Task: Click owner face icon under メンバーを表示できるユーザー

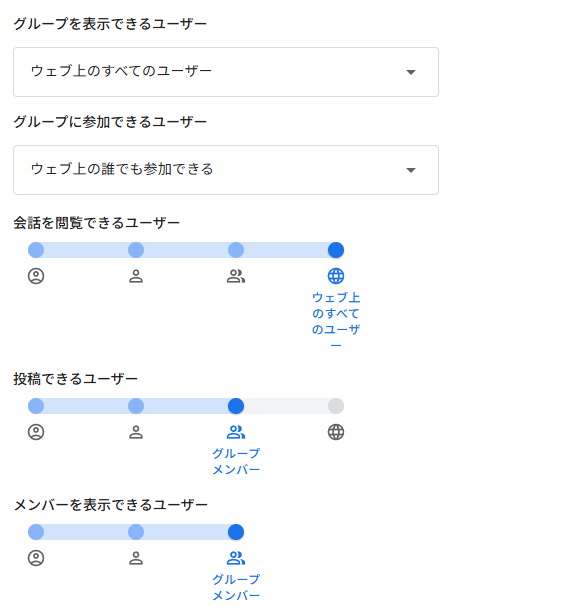Action: click(36, 558)
